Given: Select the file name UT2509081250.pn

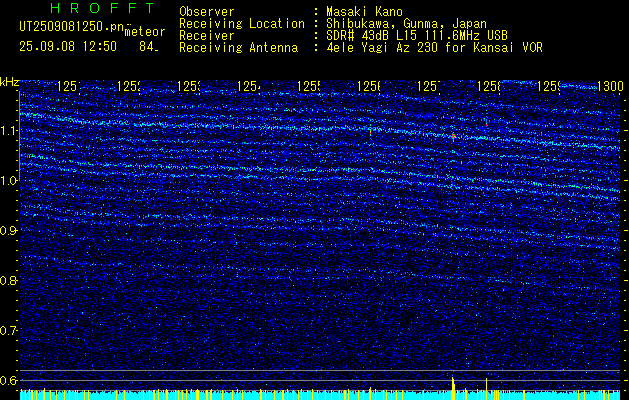Looking at the screenshot, I should click(x=72, y=27).
